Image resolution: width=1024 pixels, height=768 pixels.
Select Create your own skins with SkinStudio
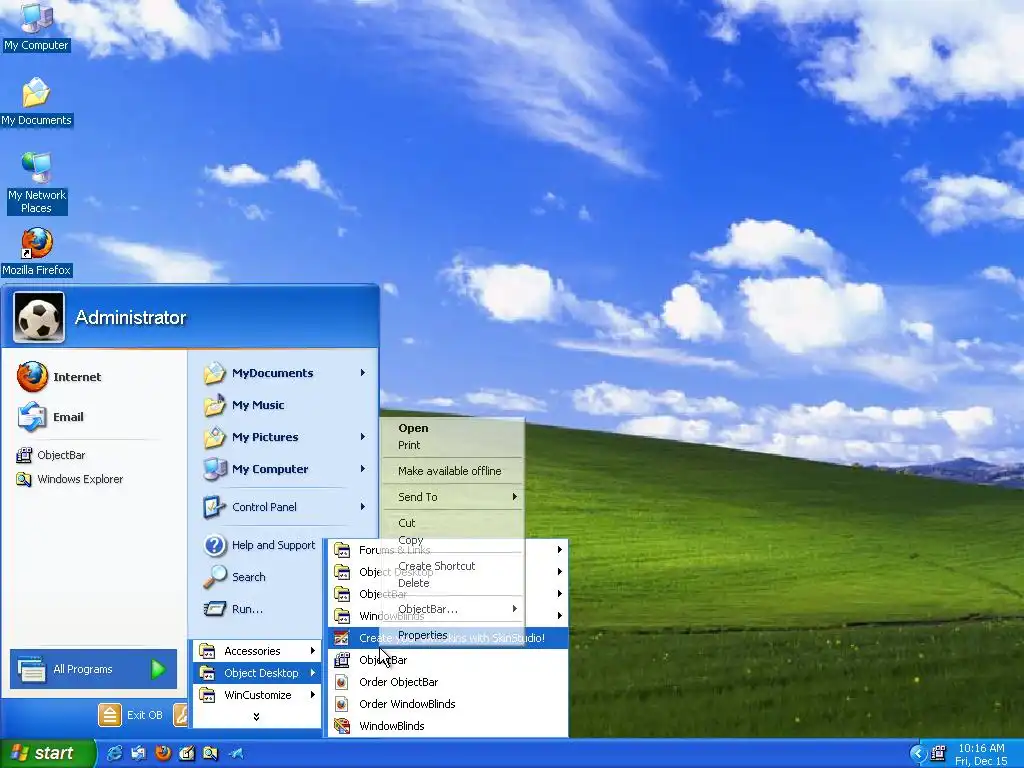coord(448,638)
